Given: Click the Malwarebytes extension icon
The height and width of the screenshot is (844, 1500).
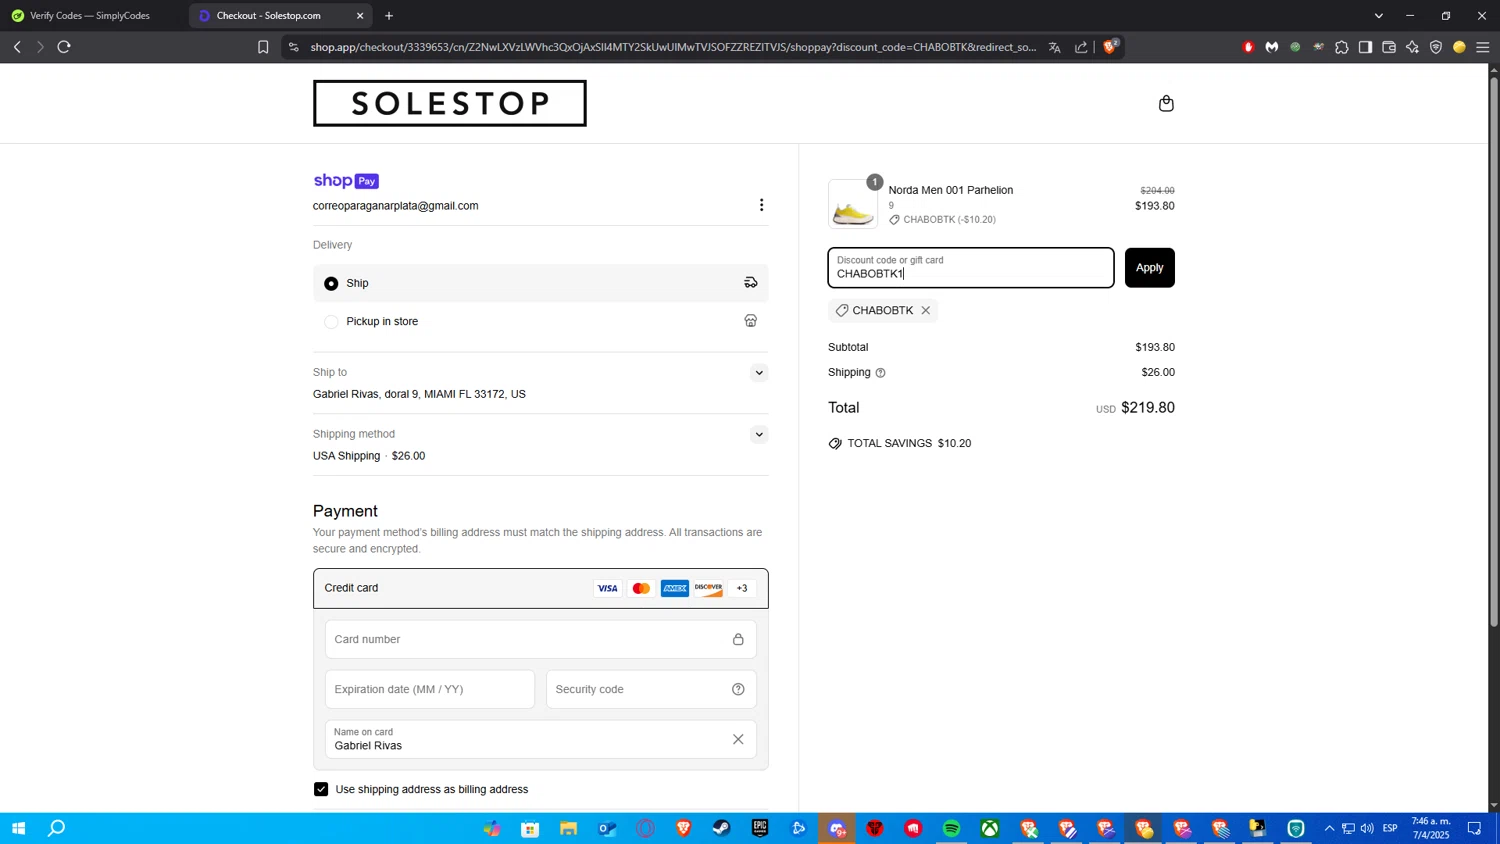Looking at the screenshot, I should [x=1272, y=47].
